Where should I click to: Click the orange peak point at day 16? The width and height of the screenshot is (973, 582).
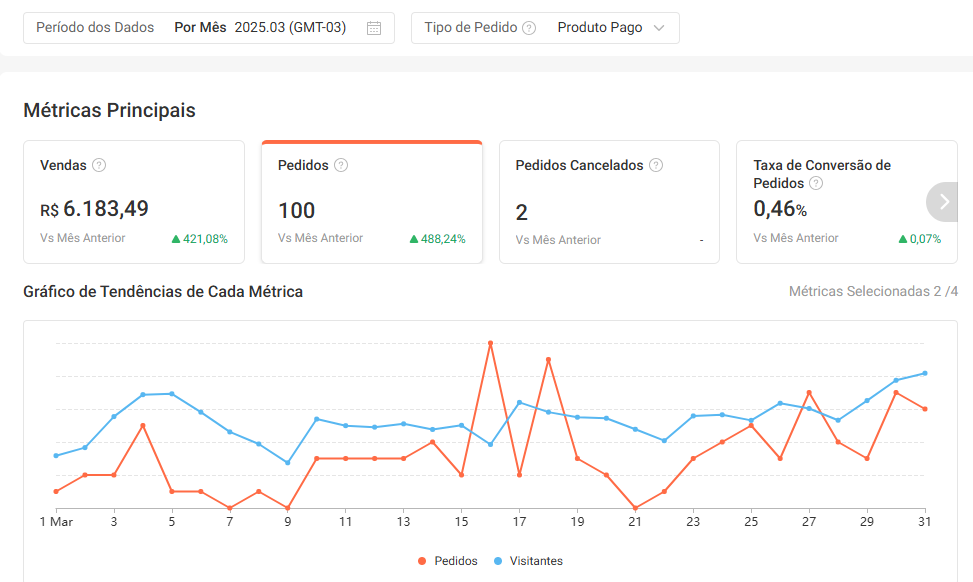490,343
